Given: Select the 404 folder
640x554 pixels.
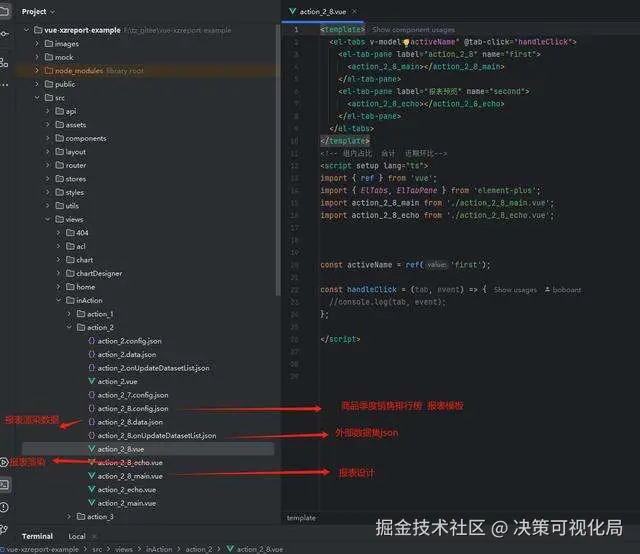Looking at the screenshot, I should click(x=82, y=233).
